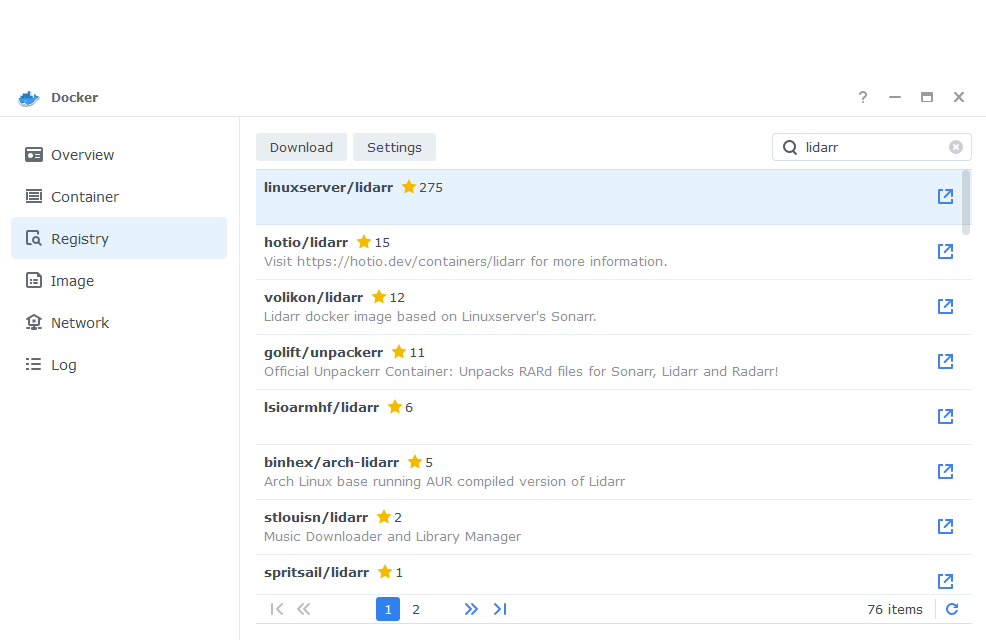The height and width of the screenshot is (640, 986).
Task: Open external link for linuxserver/lidarr
Action: [945, 196]
